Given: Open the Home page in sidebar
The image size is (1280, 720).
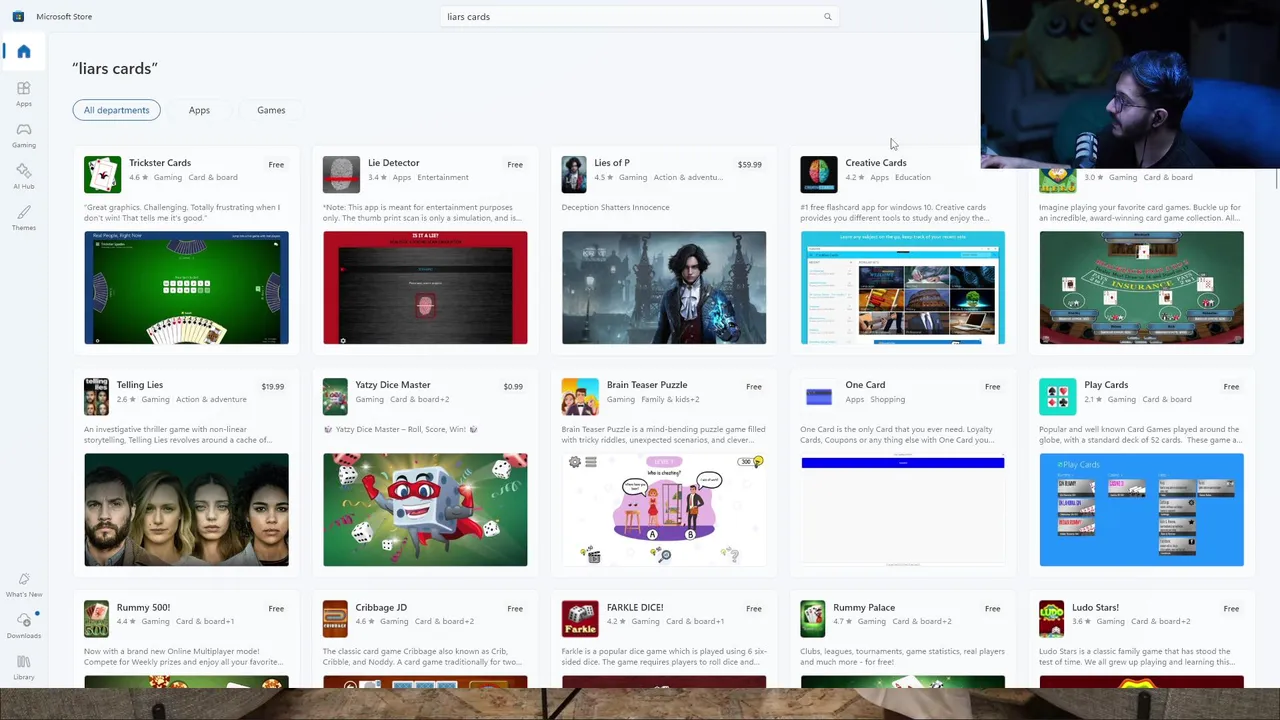Looking at the screenshot, I should click(23, 52).
